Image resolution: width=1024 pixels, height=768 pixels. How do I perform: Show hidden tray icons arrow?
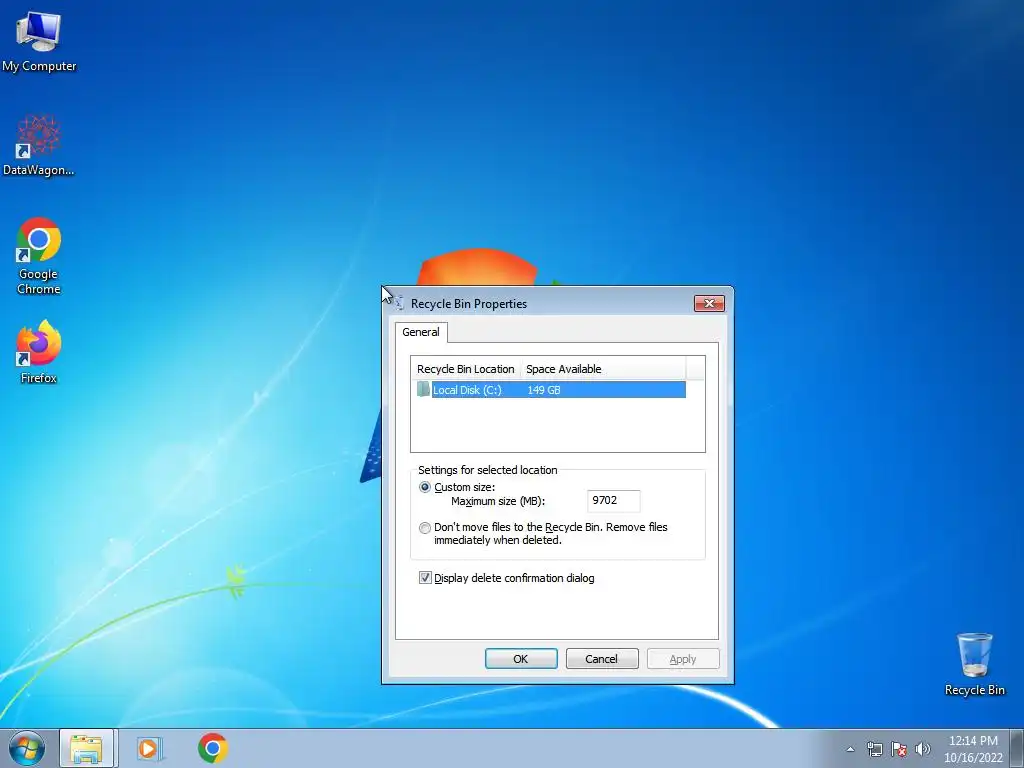pyautogui.click(x=850, y=749)
